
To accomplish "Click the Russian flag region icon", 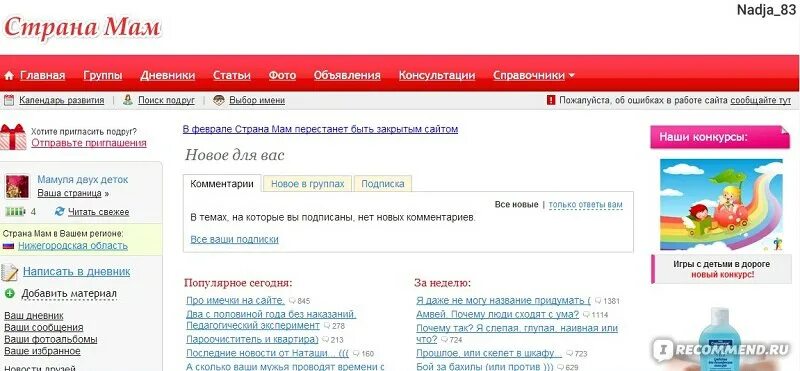I will point(8,246).
